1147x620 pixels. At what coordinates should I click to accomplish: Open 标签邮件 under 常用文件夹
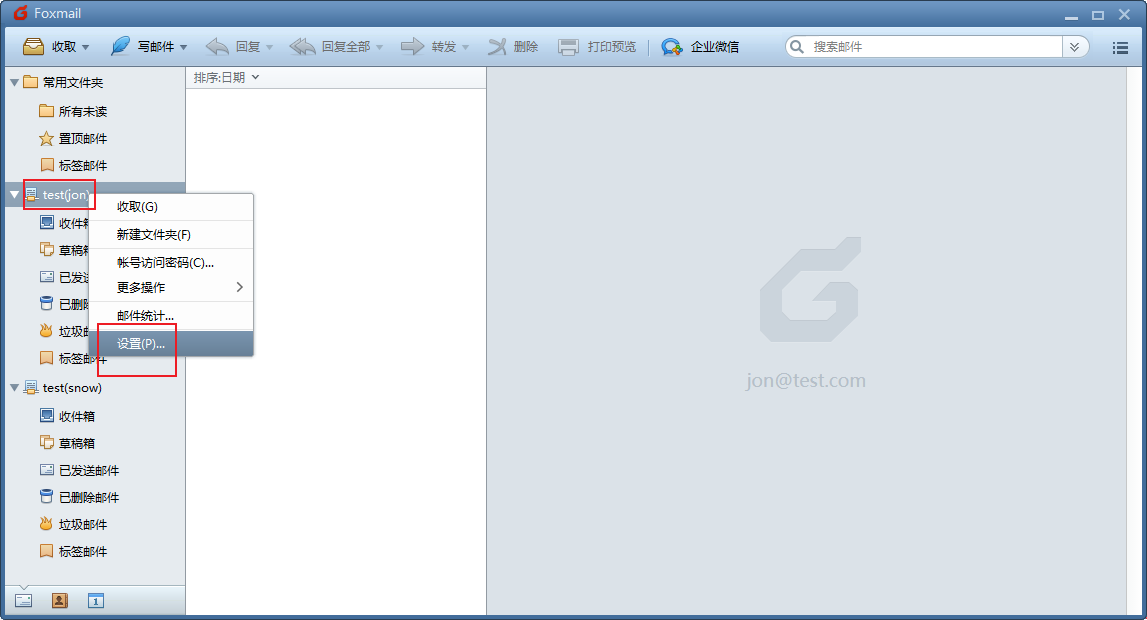83,165
